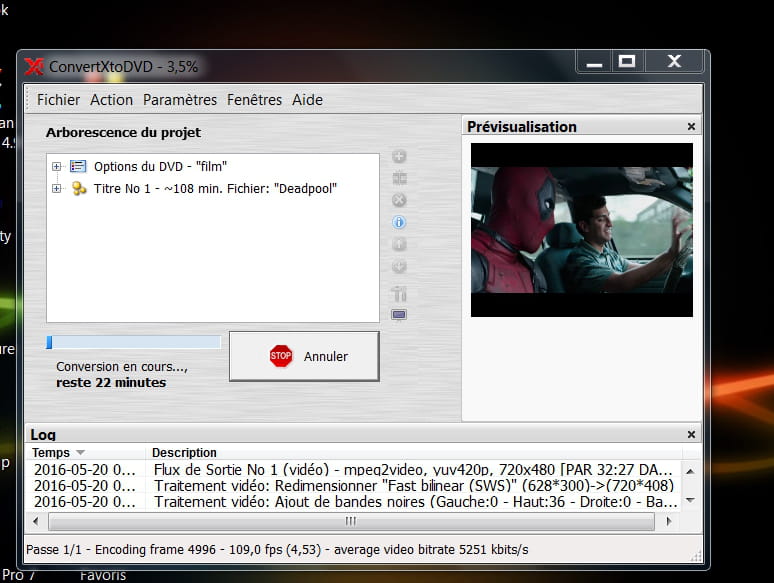Open the Paramètres menu

[180, 100]
